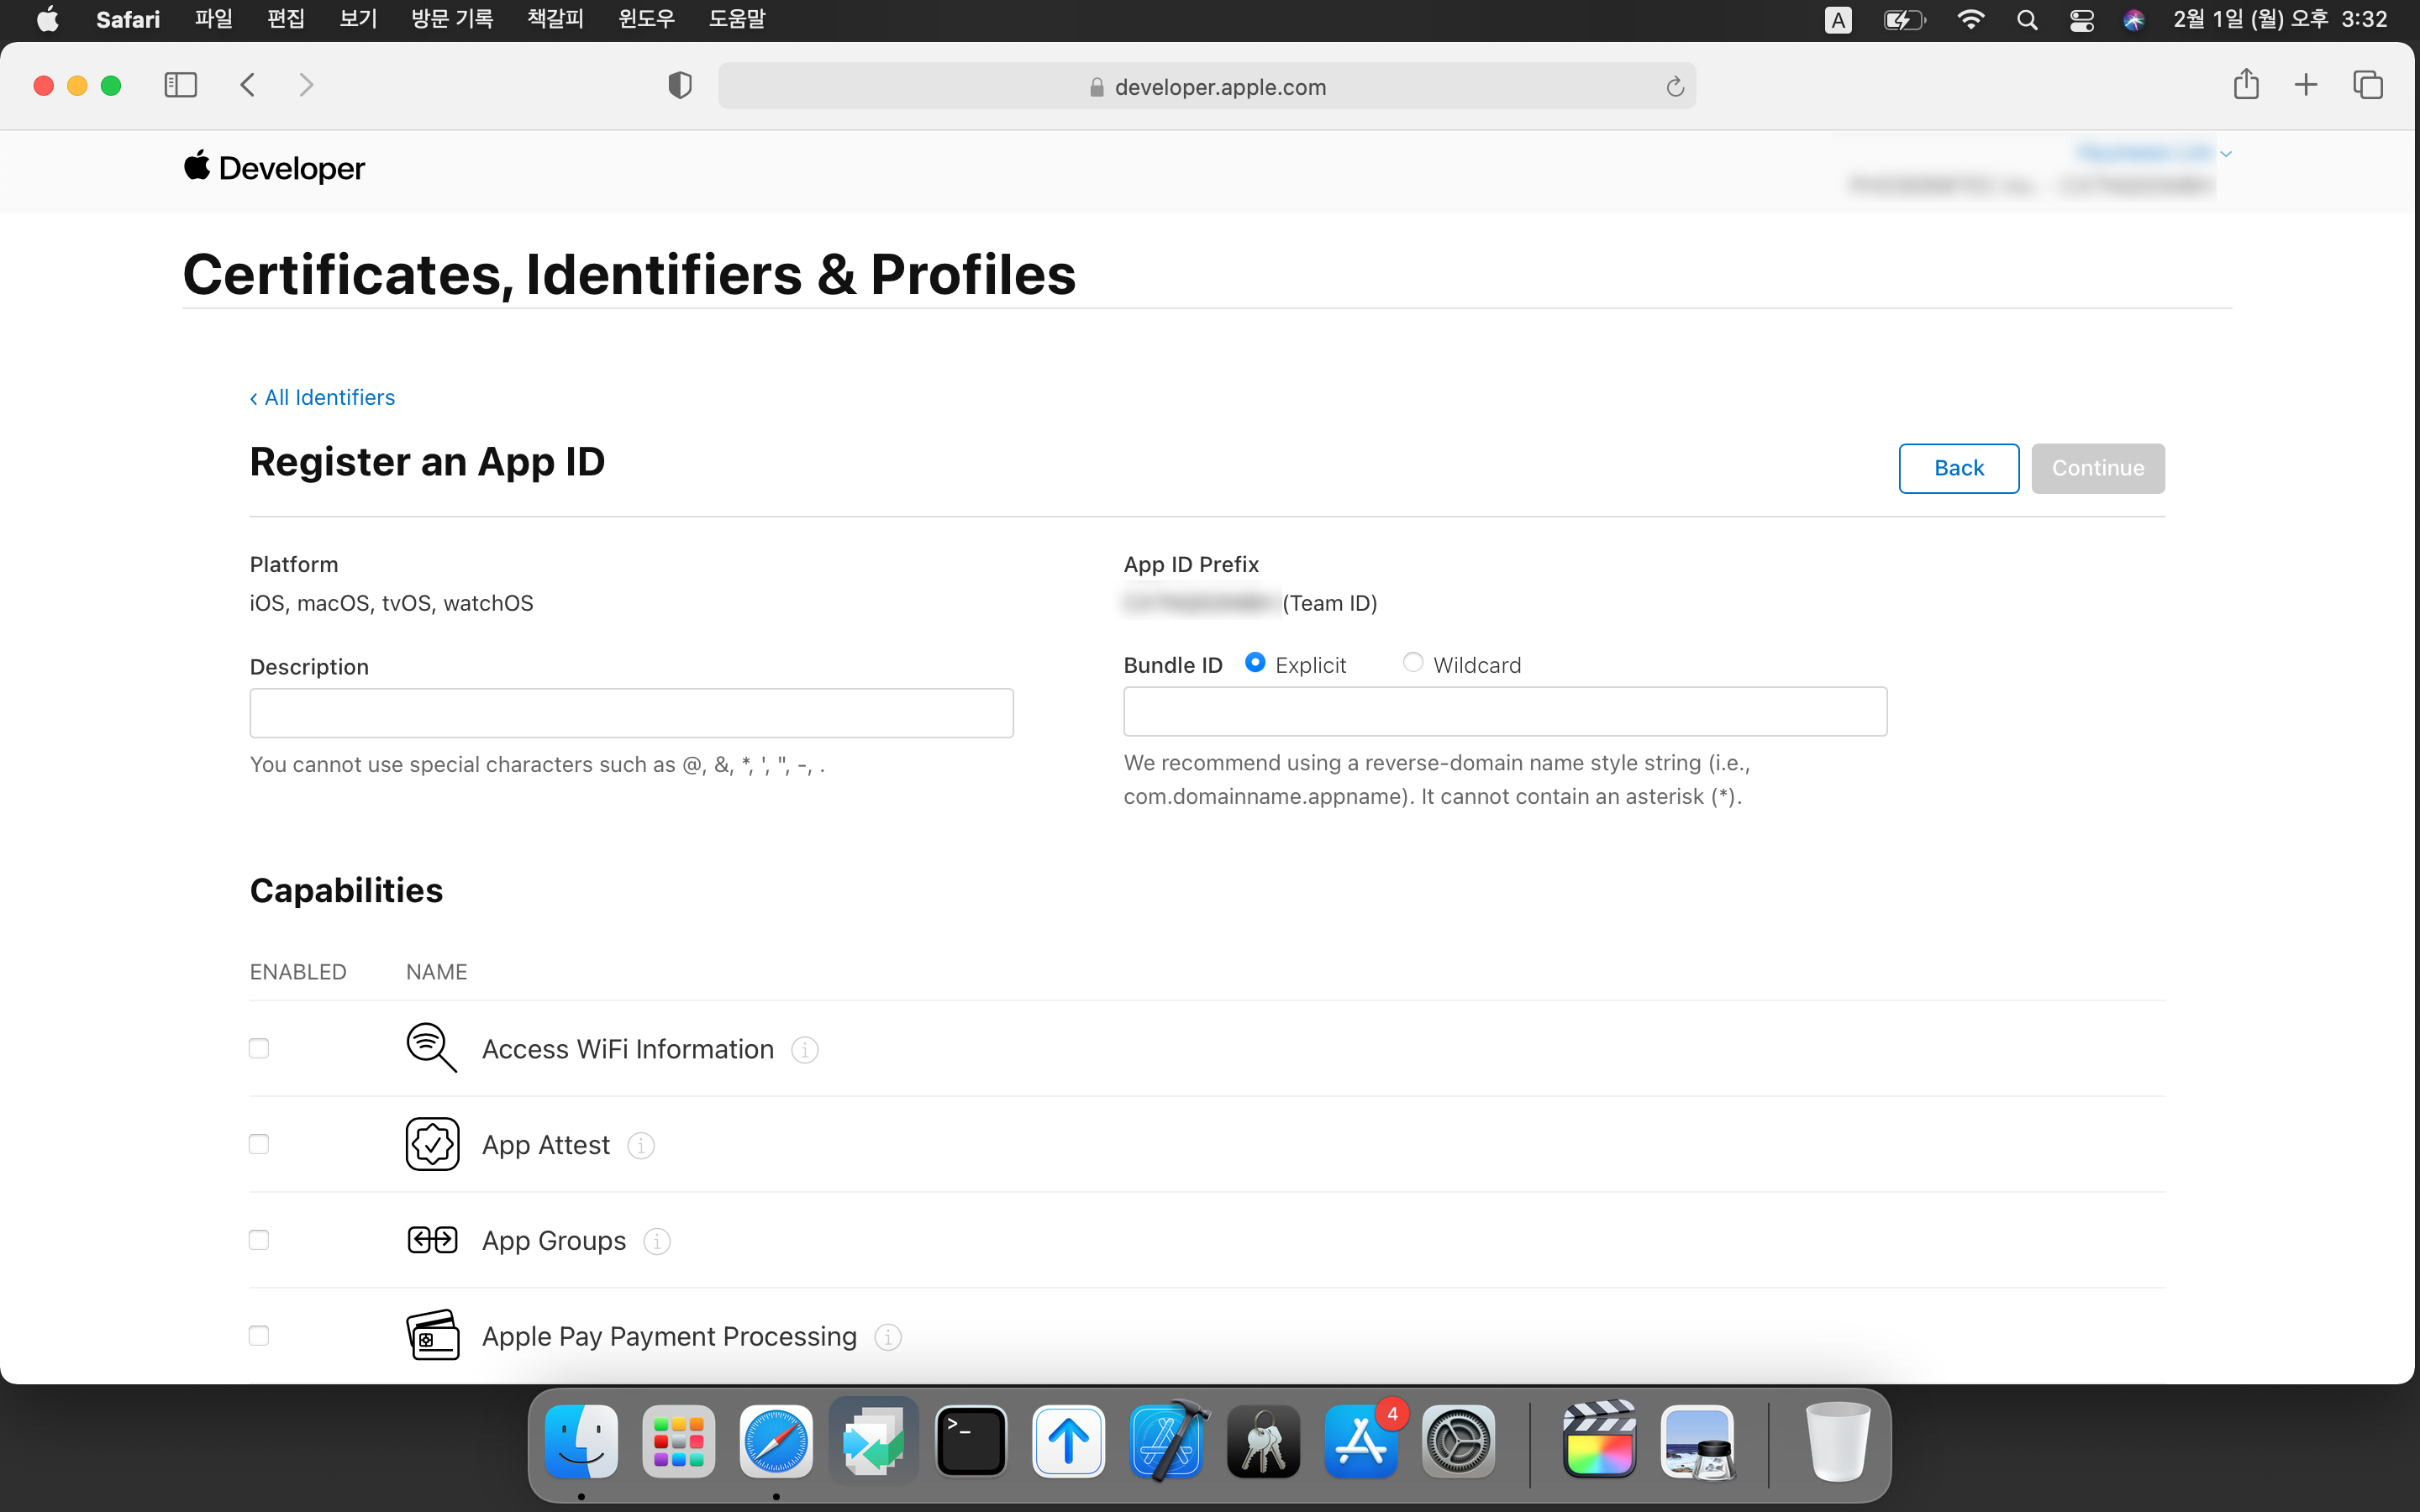2420x1512 pixels.
Task: Click info icon next to App Attest
Action: coord(641,1145)
